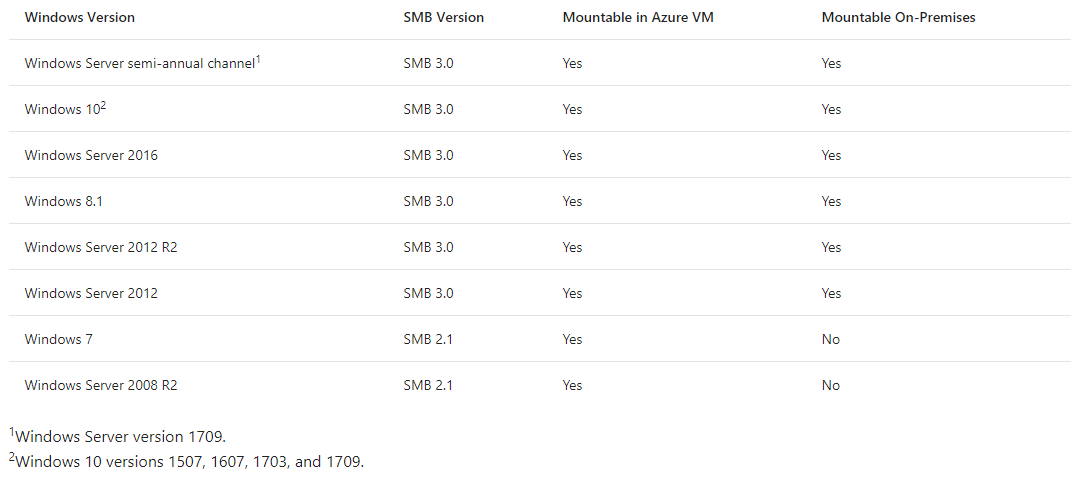This screenshot has width=1078, height=478.
Task: Click the Mountable On-Premises column header
Action: click(x=898, y=18)
